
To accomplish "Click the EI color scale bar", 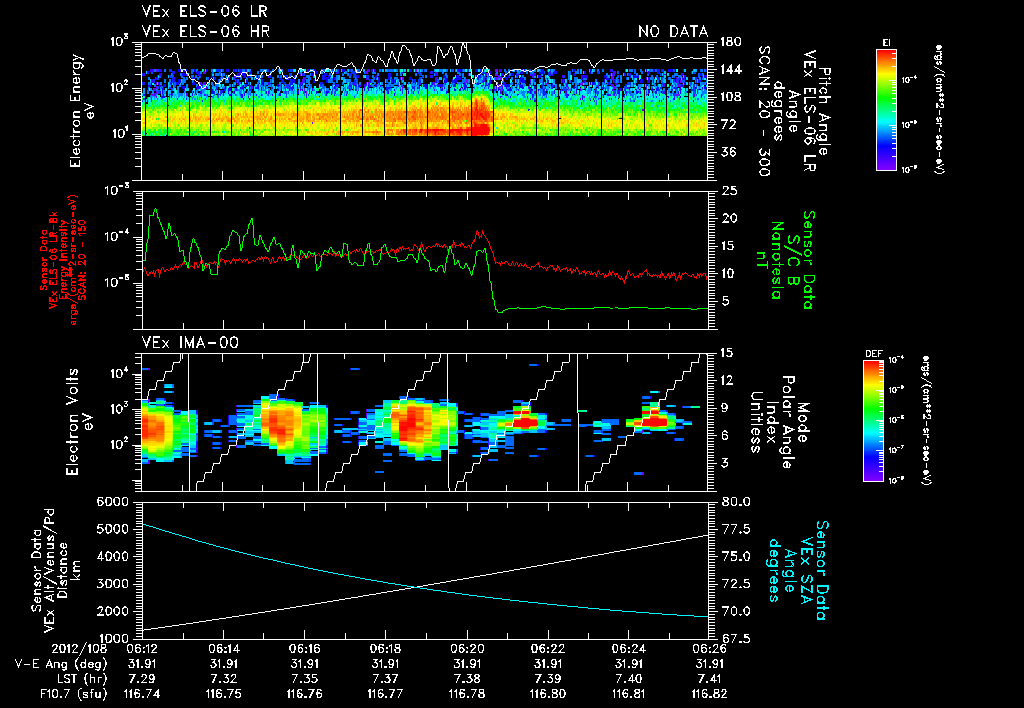I will coord(886,109).
